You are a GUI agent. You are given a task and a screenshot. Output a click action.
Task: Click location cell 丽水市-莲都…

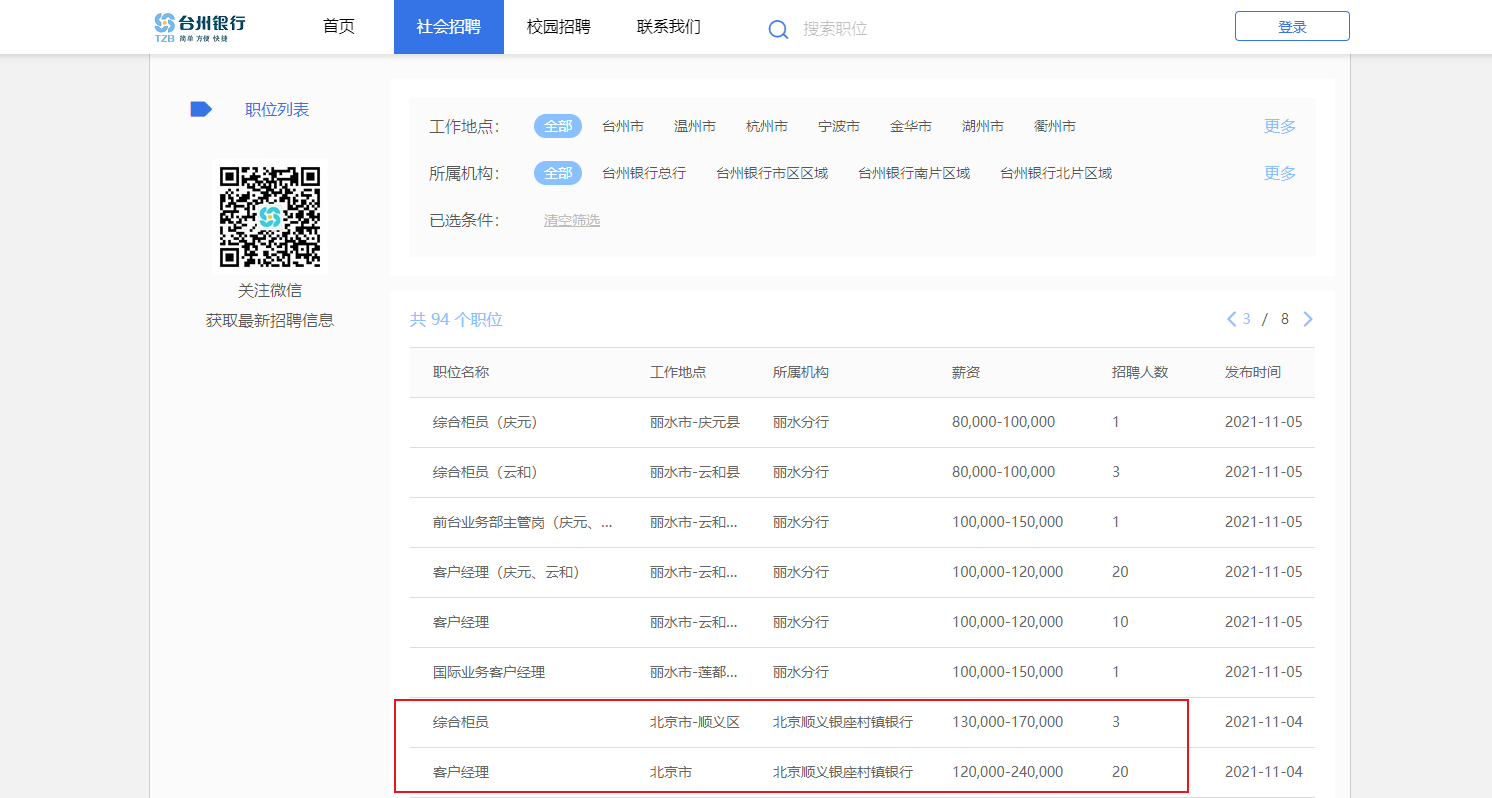(x=694, y=672)
